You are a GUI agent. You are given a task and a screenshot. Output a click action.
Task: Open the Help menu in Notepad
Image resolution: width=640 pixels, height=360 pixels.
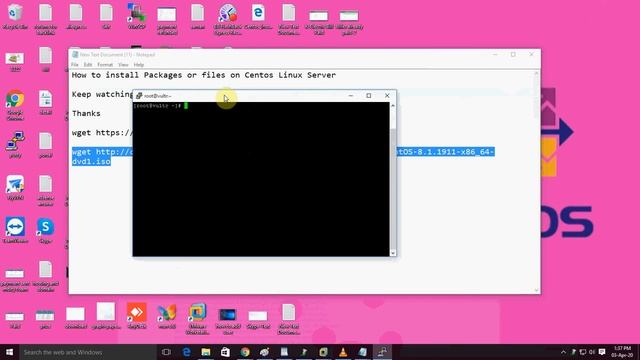click(139, 64)
